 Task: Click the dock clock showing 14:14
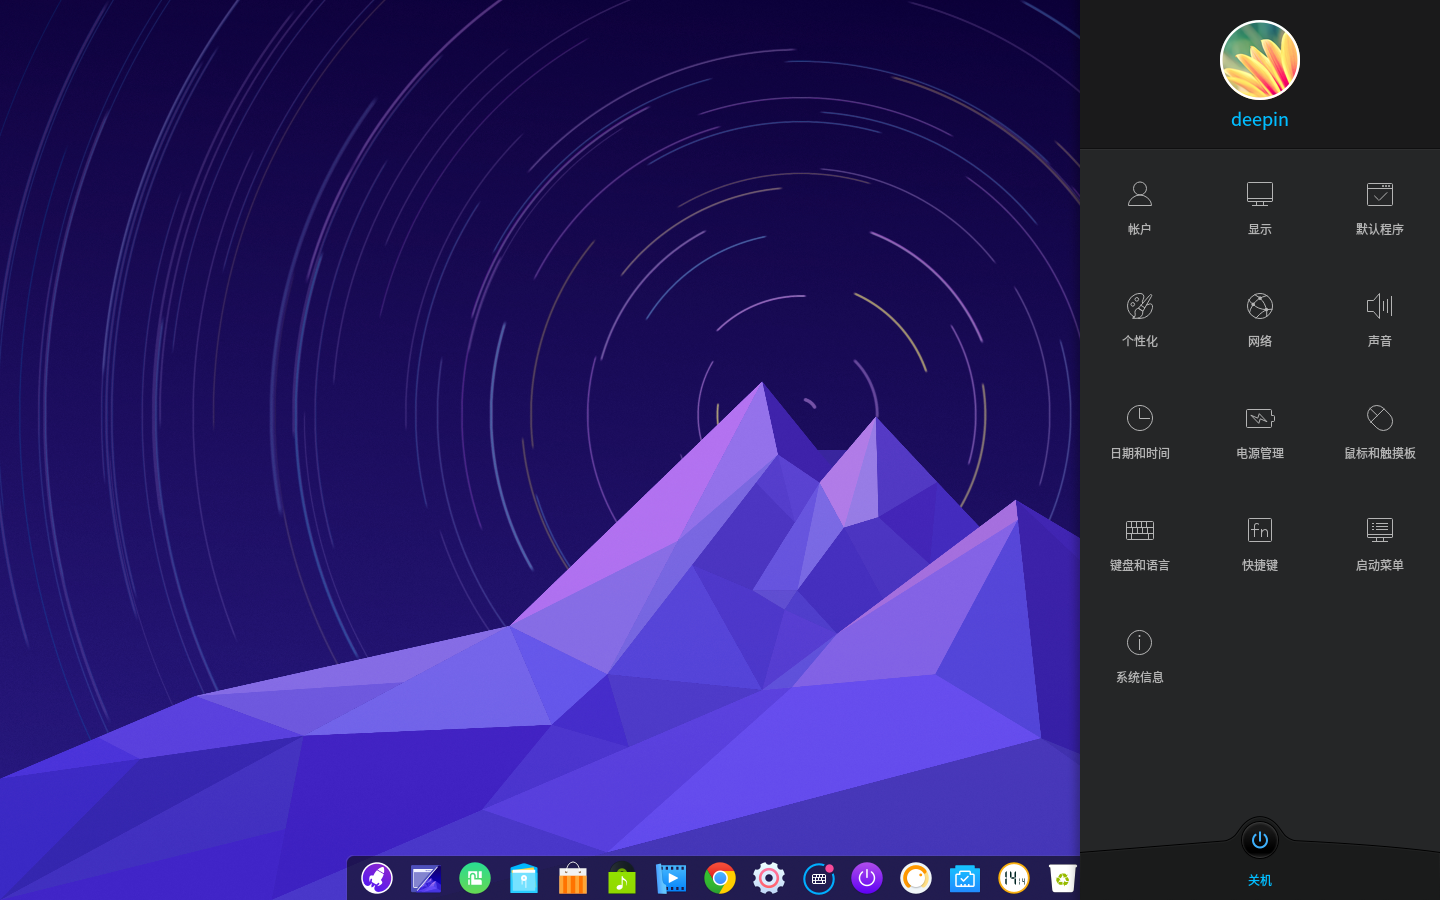click(1014, 878)
